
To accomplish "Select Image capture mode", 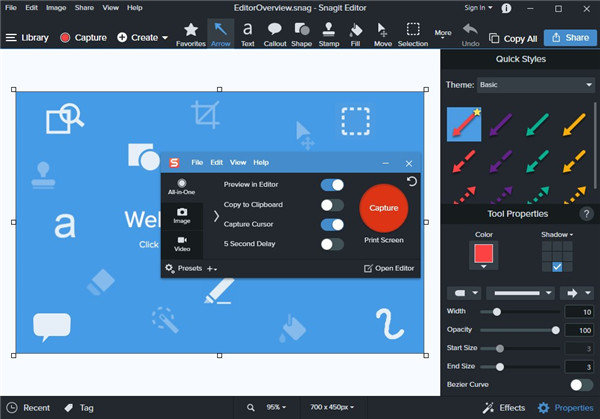I will (182, 216).
